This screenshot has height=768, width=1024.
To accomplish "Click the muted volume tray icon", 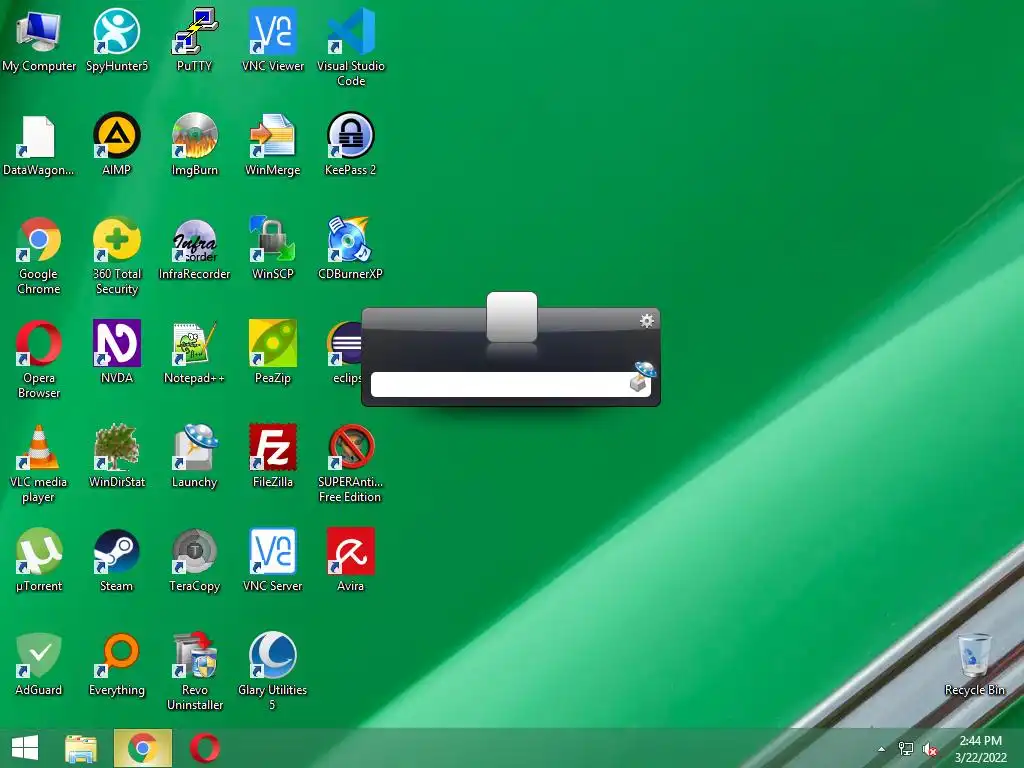I will (x=929, y=749).
